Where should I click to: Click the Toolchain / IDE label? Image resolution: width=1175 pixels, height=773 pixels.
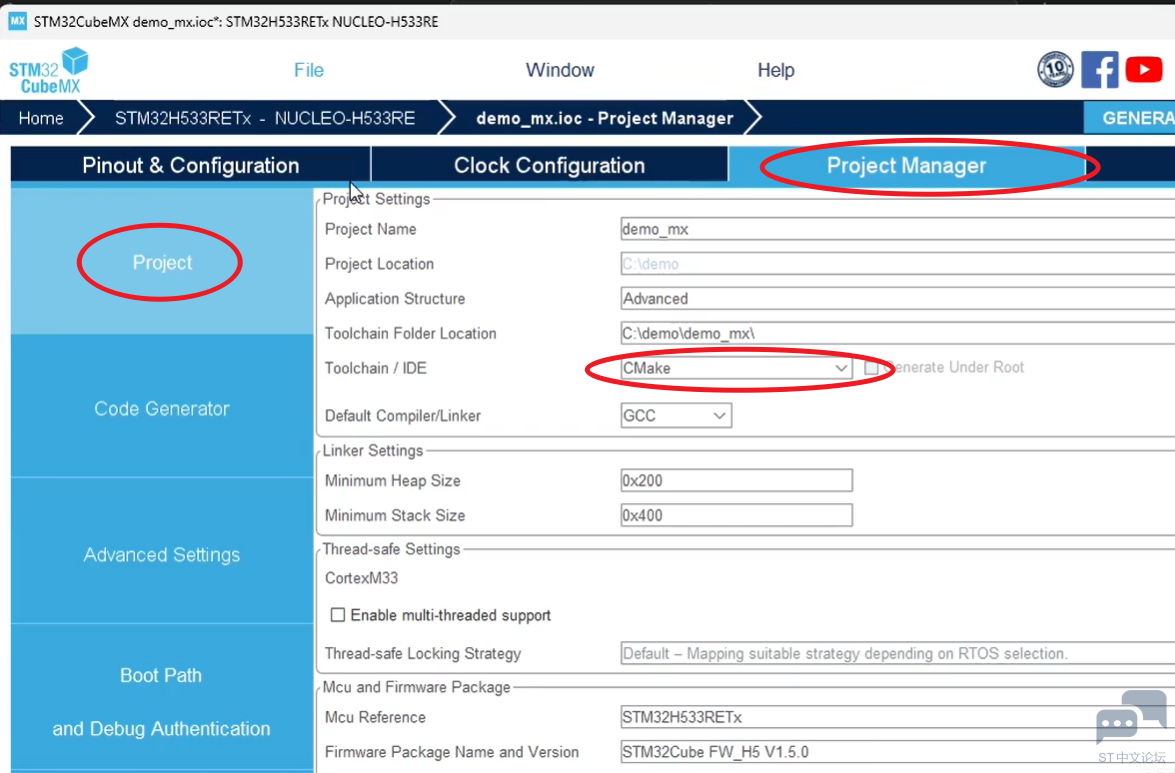[375, 368]
